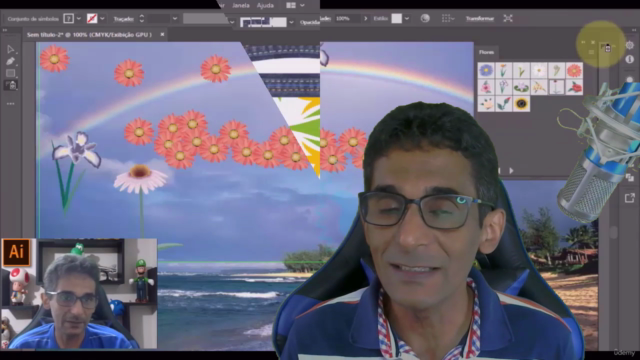The image size is (640, 360).
Task: Collapse the right panel dock arrows
Action: pyautogui.click(x=633, y=30)
